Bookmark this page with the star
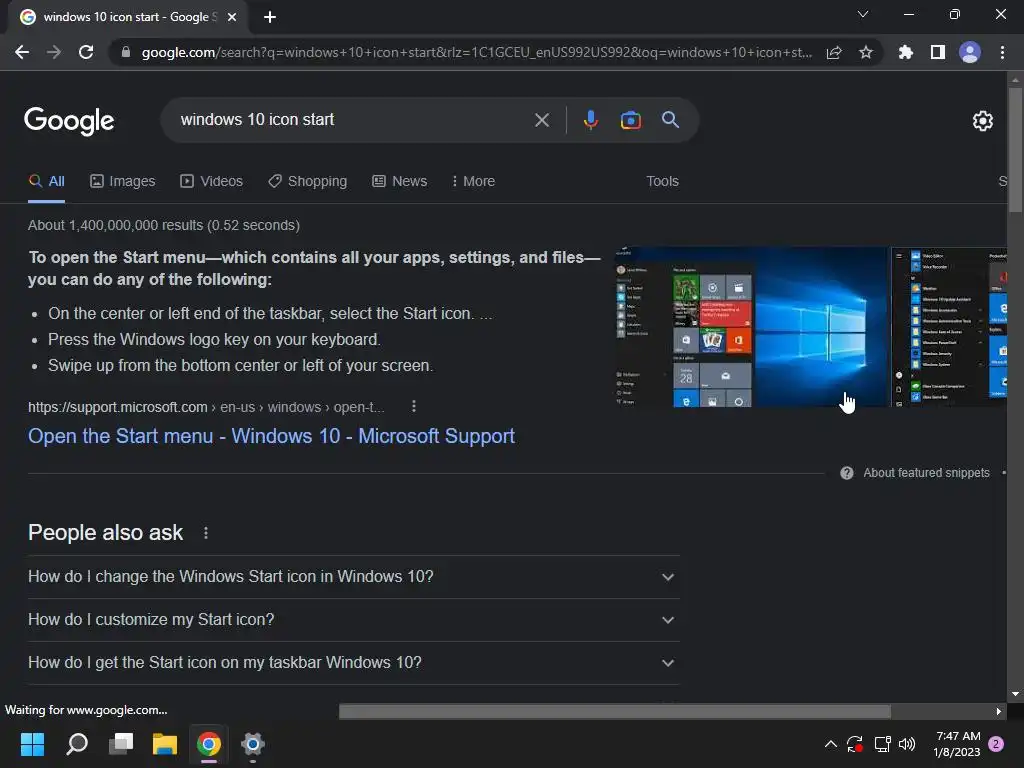This screenshot has width=1024, height=768. click(865, 52)
